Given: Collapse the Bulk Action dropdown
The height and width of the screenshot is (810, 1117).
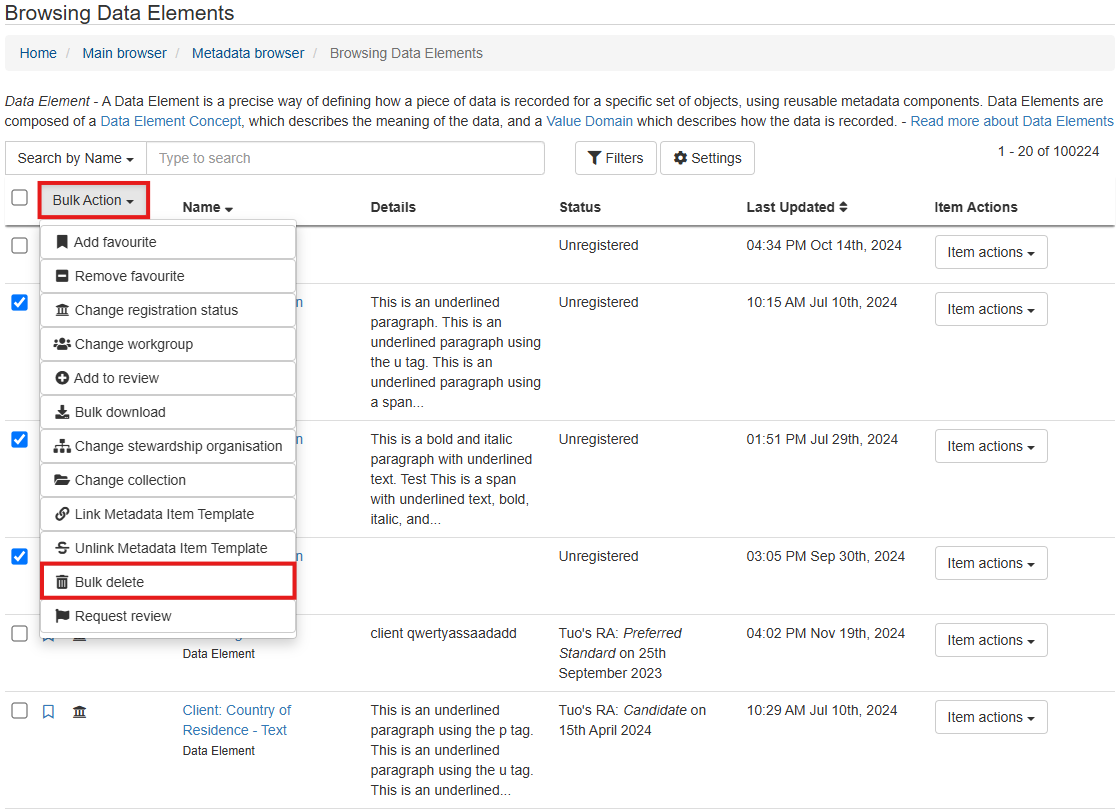Looking at the screenshot, I should pos(94,201).
